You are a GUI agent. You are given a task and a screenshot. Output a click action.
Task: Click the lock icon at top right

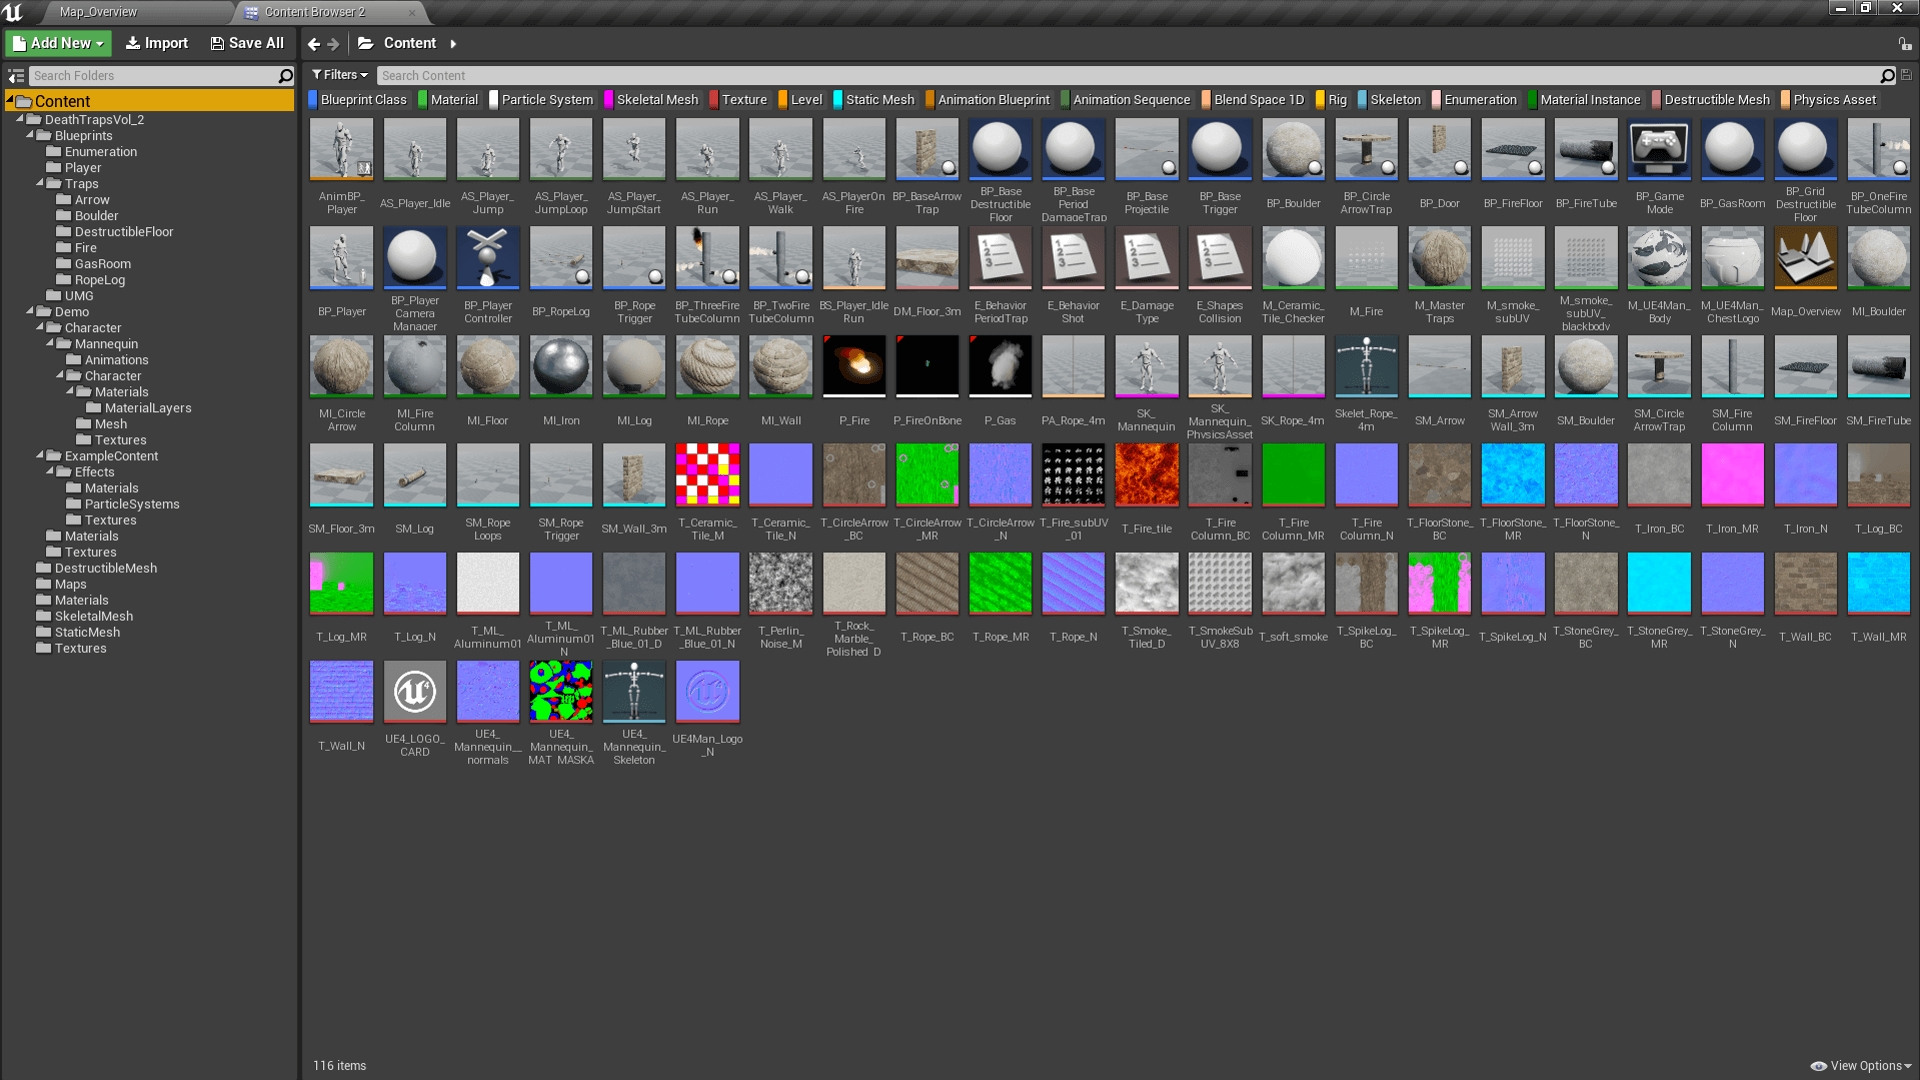[1905, 44]
